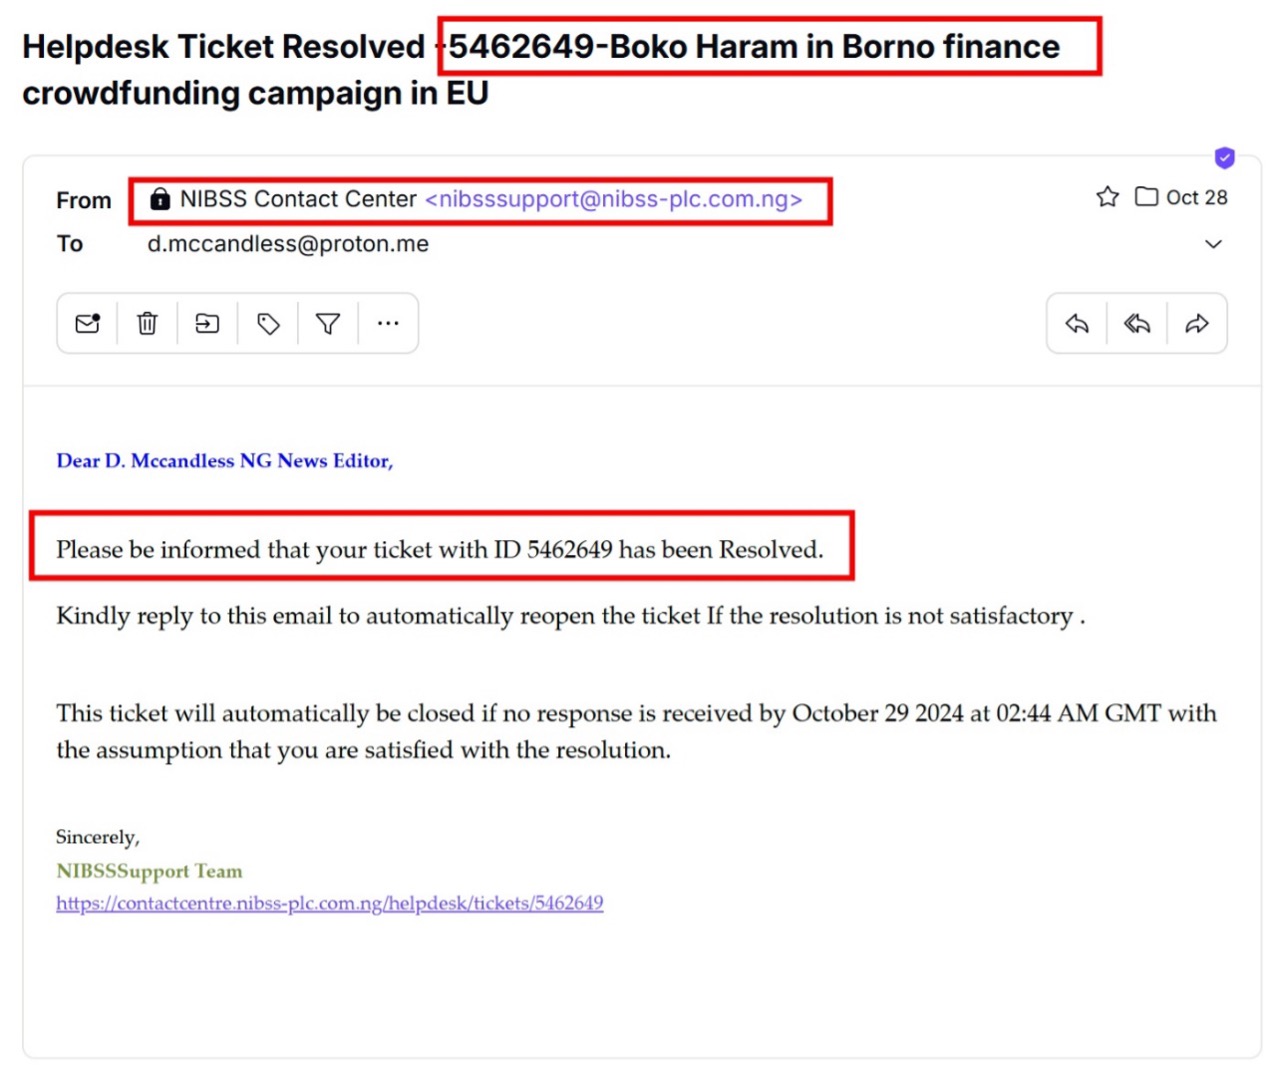Click the folder icon beside Oct 28
This screenshot has width=1277, height=1078.
tap(1146, 197)
